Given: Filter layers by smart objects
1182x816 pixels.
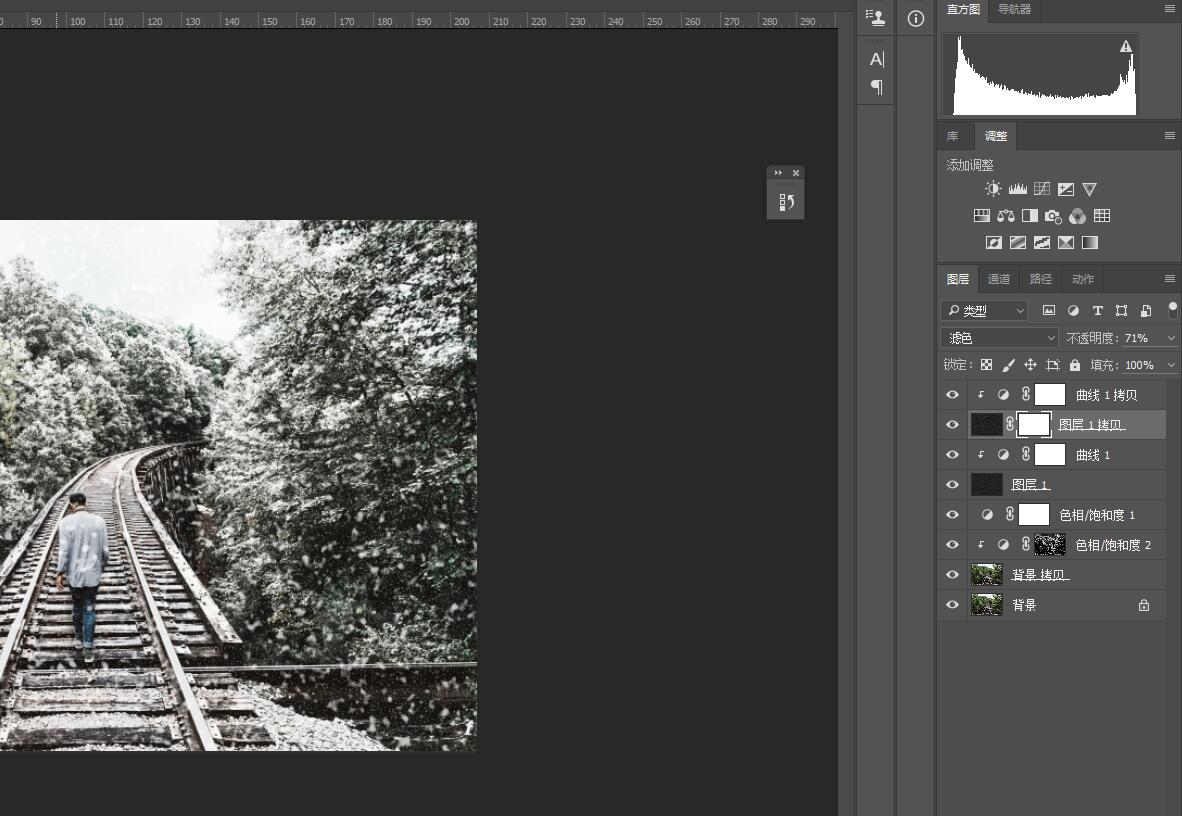Looking at the screenshot, I should 1146,311.
